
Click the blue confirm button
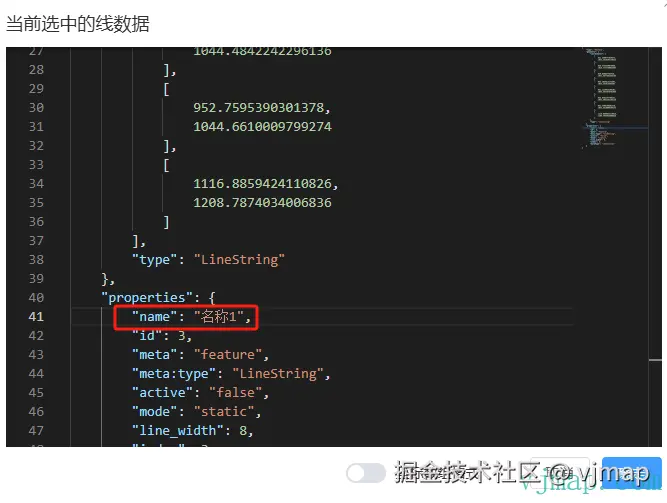(632, 473)
